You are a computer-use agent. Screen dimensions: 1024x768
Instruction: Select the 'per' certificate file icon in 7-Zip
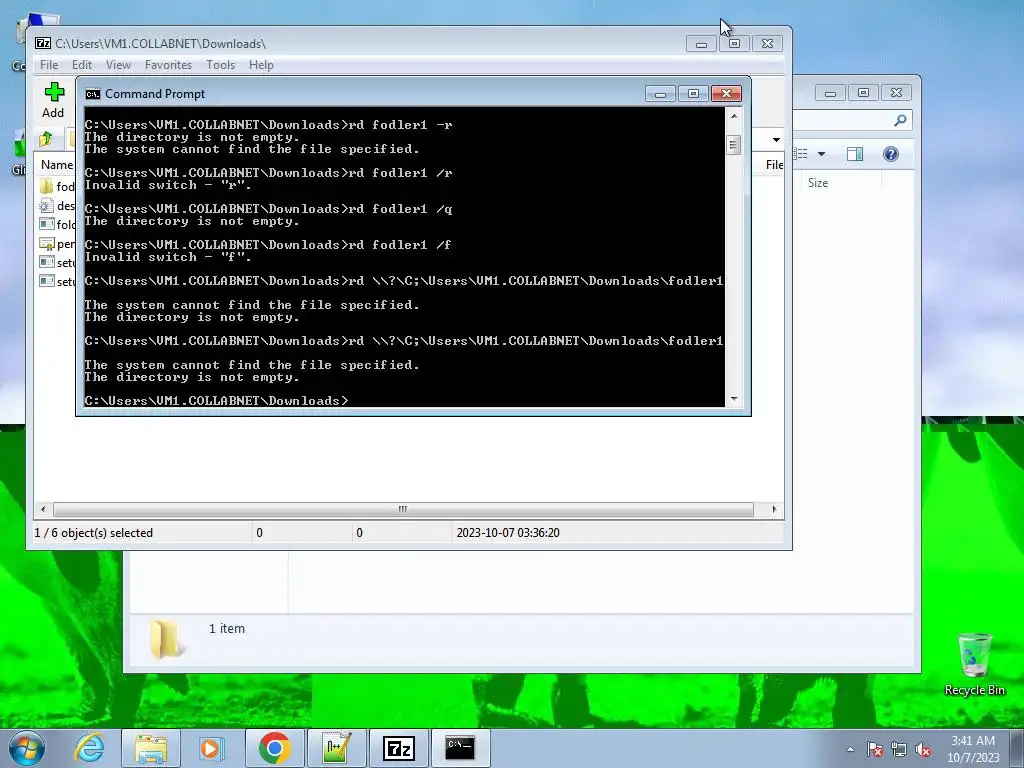[x=46, y=244]
